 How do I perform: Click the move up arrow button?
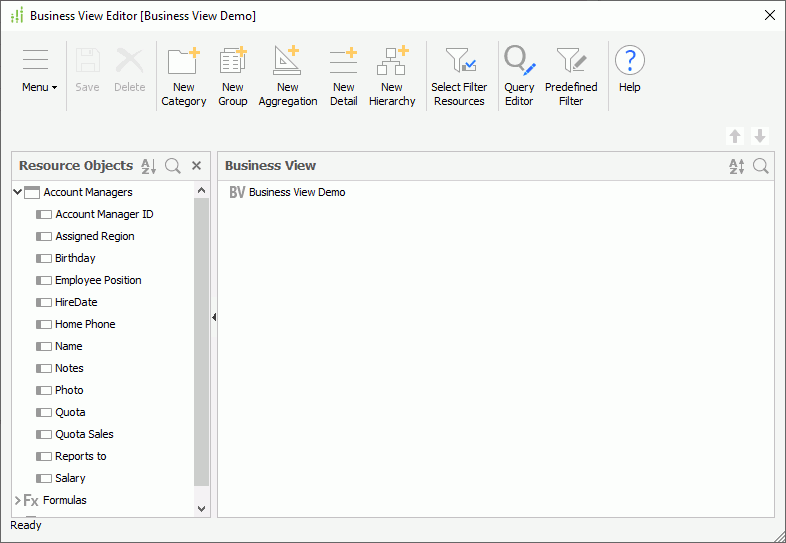[735, 136]
